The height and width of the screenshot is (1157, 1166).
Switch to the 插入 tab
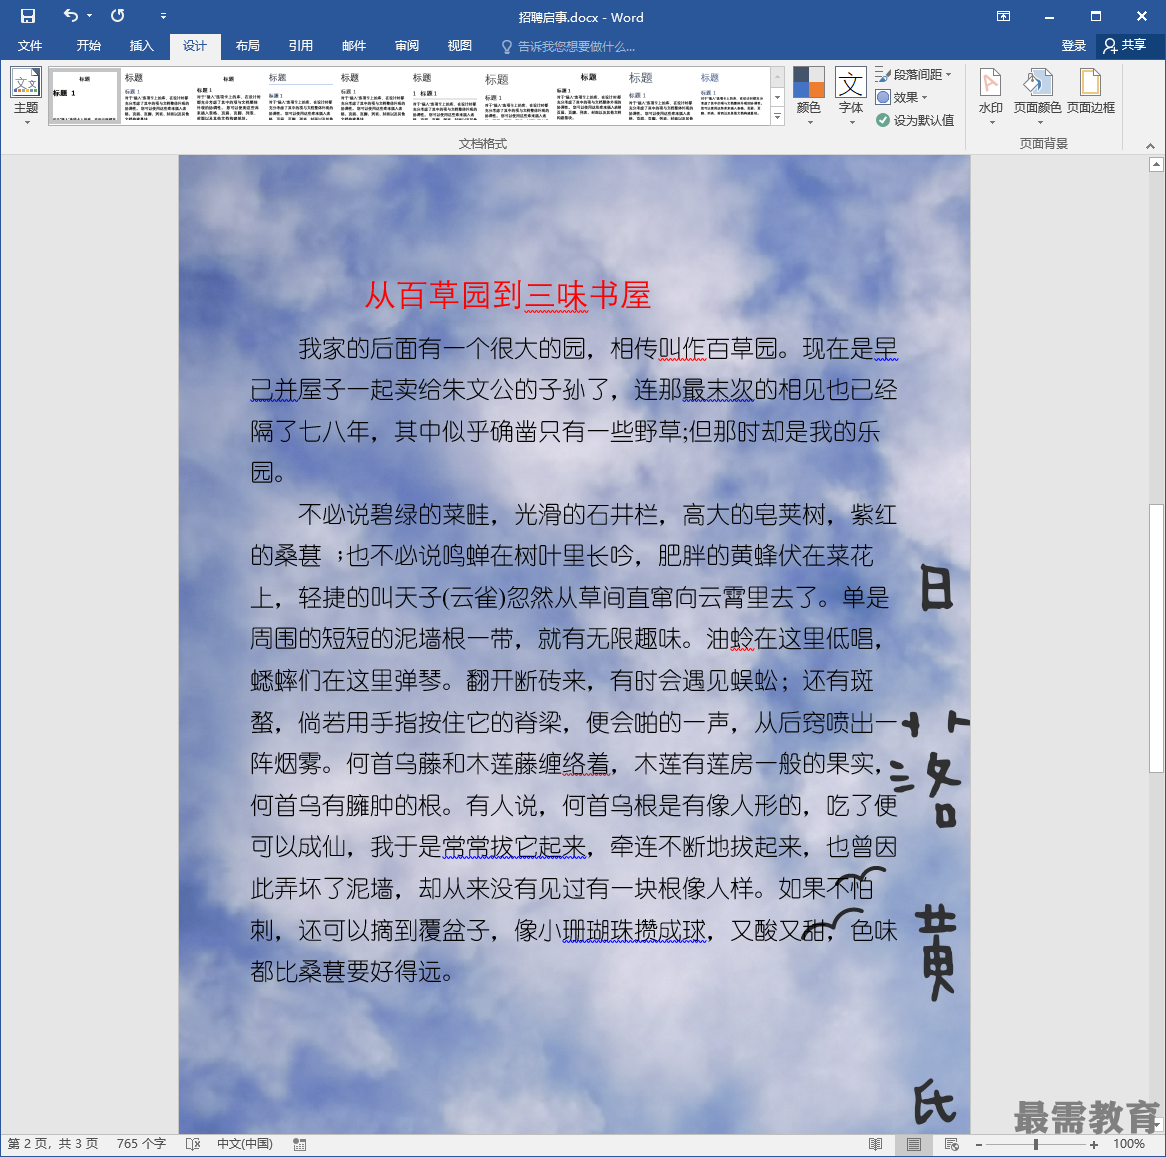pyautogui.click(x=141, y=46)
